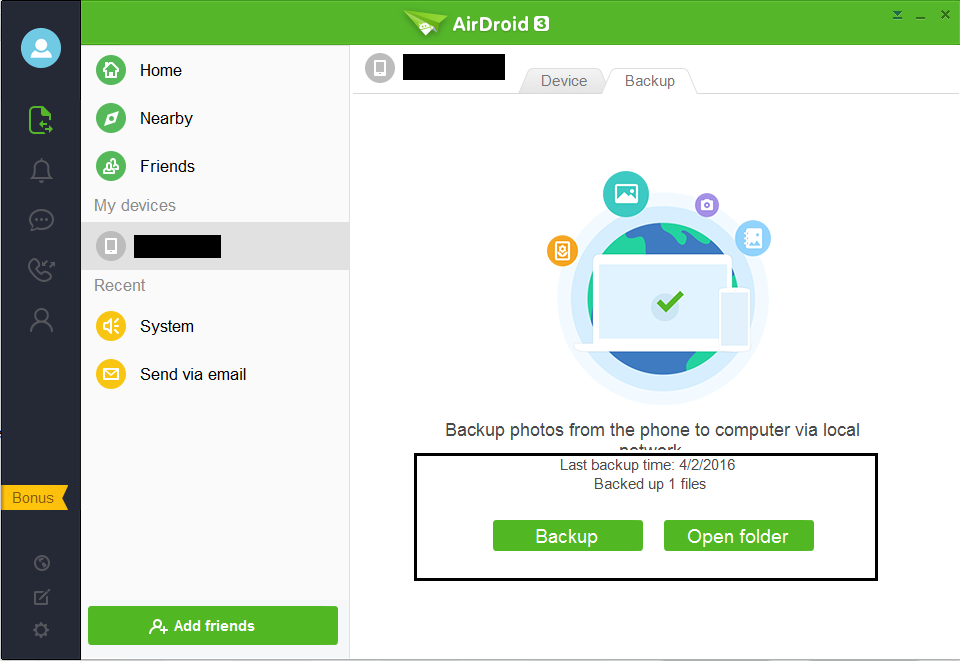Screen dimensions: 960x661
Task: Open the settings gear icon
Action: [41, 630]
